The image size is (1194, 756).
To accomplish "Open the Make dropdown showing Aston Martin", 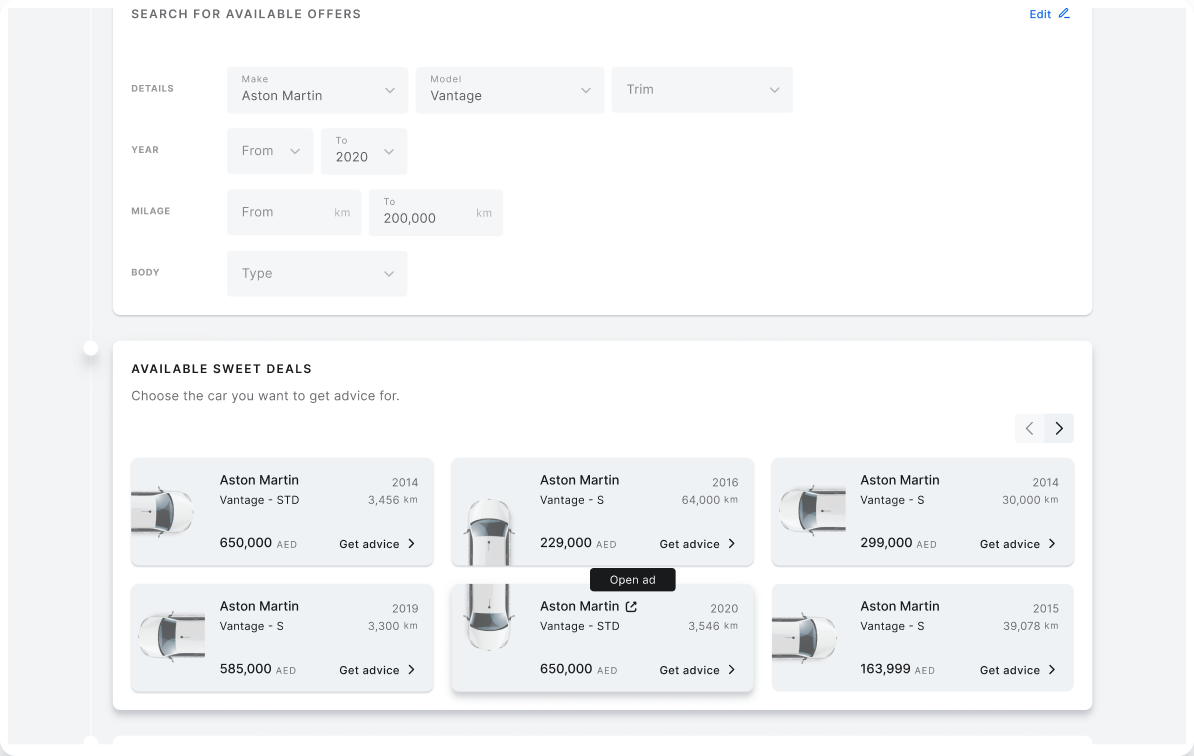I will (x=317, y=90).
